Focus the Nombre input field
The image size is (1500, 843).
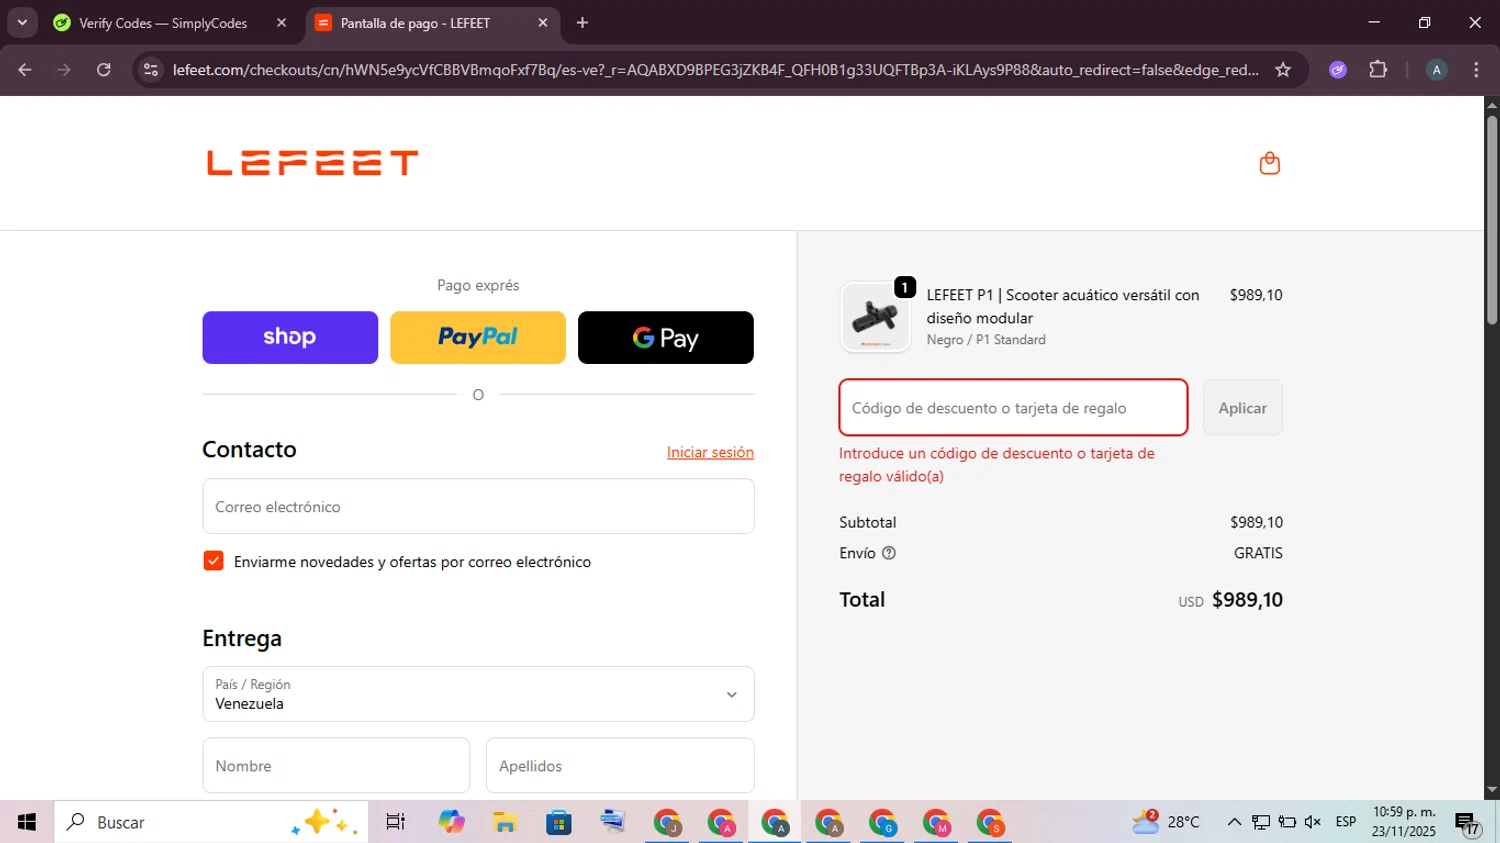(x=336, y=766)
